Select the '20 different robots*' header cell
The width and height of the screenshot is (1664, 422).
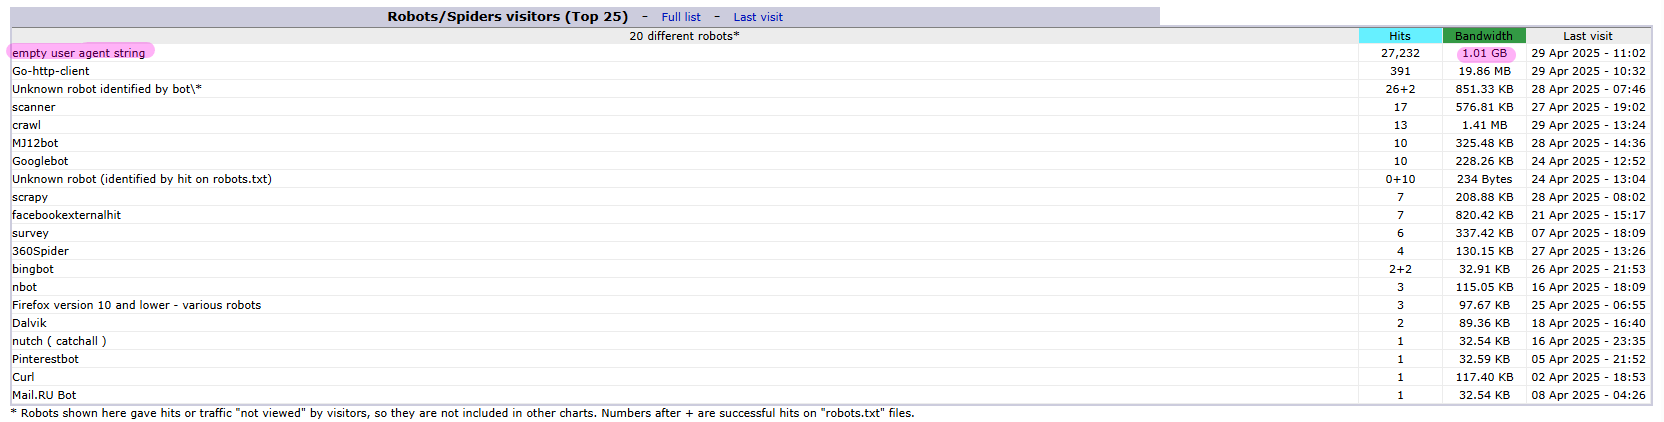tap(684, 36)
